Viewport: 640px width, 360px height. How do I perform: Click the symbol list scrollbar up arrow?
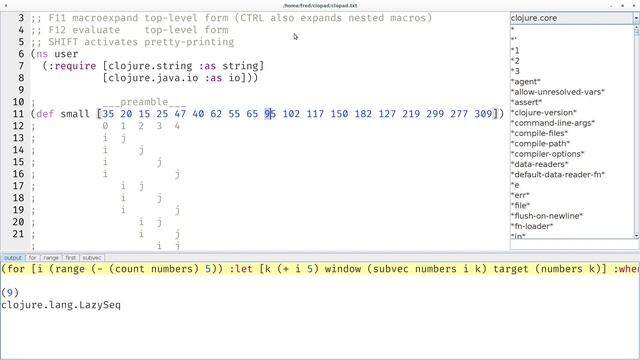tap(636, 27)
